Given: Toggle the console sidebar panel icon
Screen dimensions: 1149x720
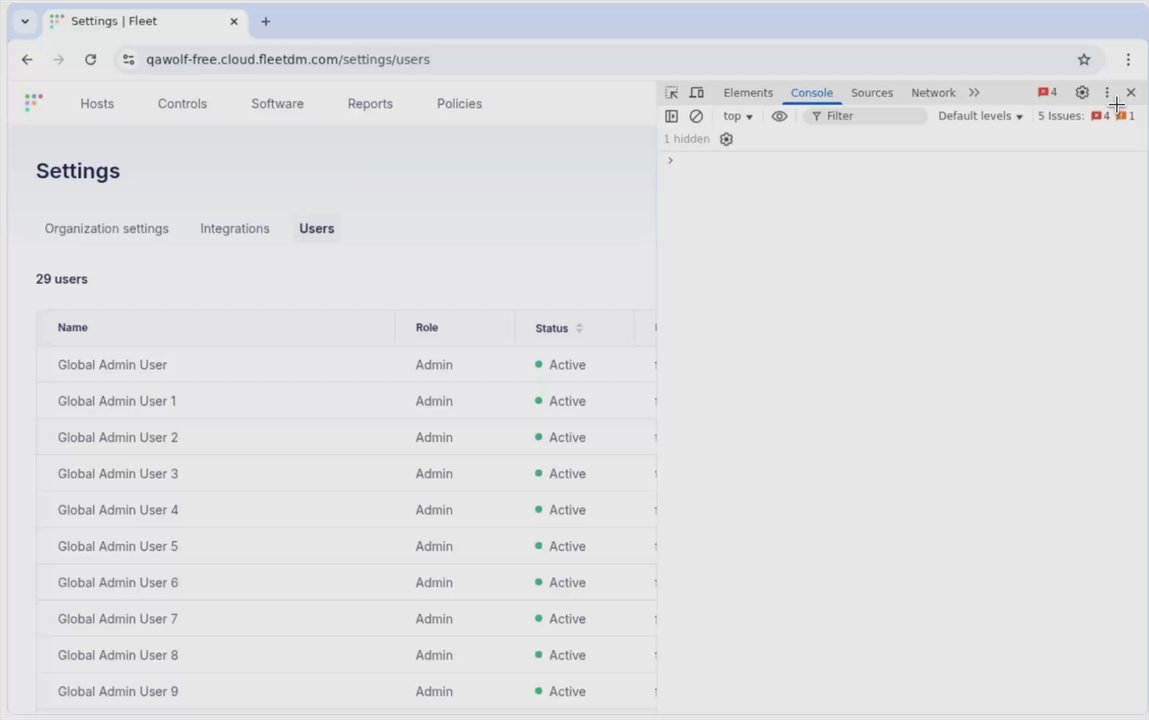Looking at the screenshot, I should tap(671, 116).
